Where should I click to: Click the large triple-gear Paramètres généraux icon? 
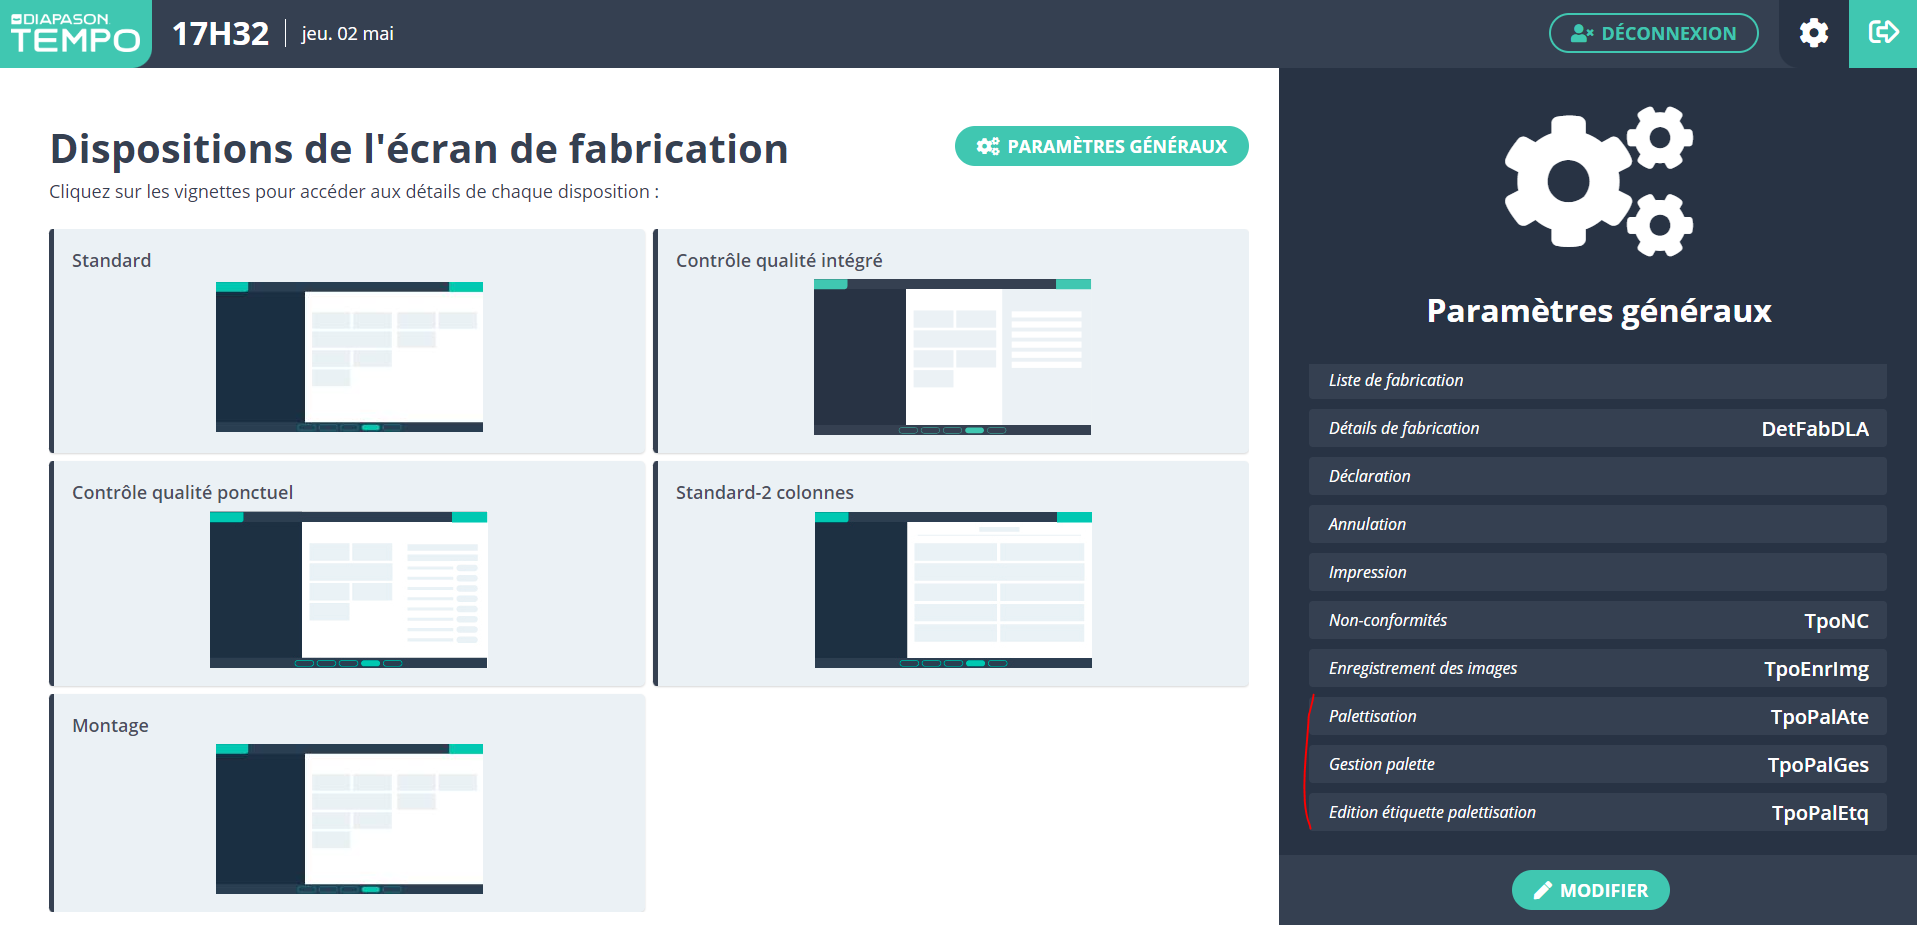1598,181
